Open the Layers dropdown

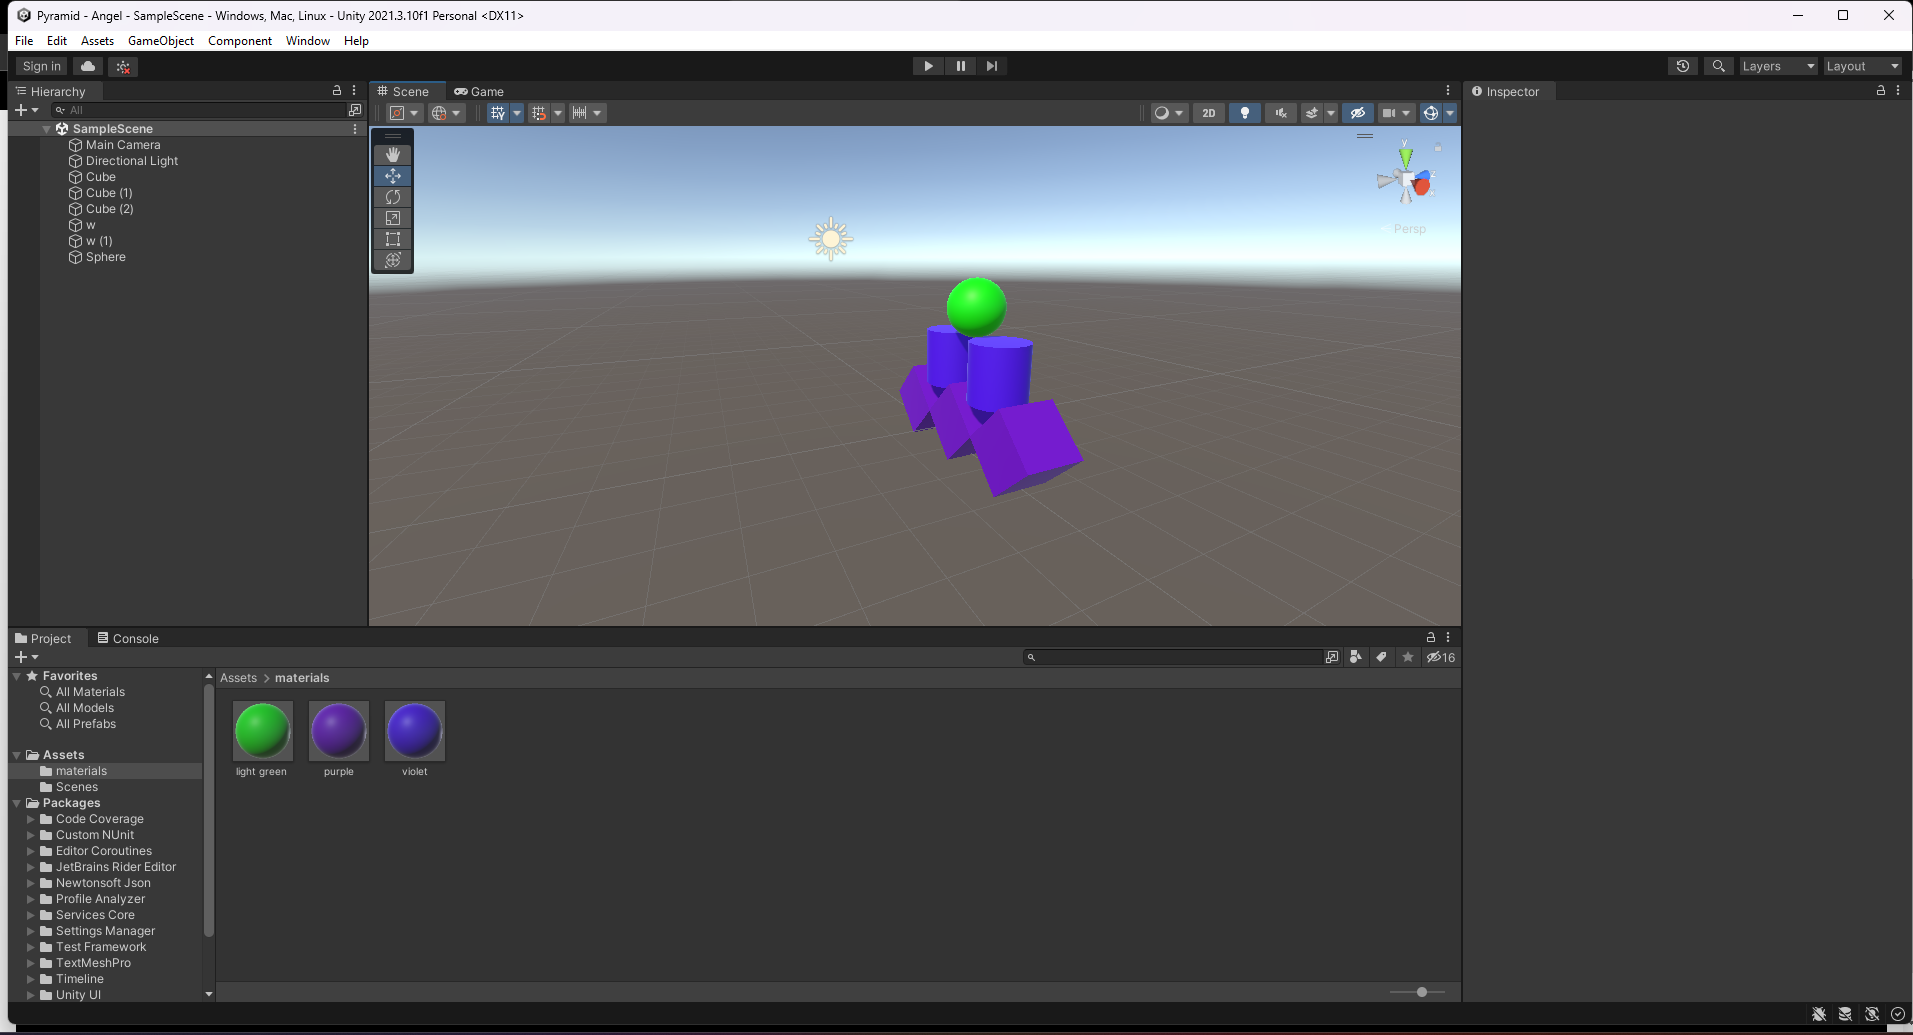click(x=1777, y=66)
